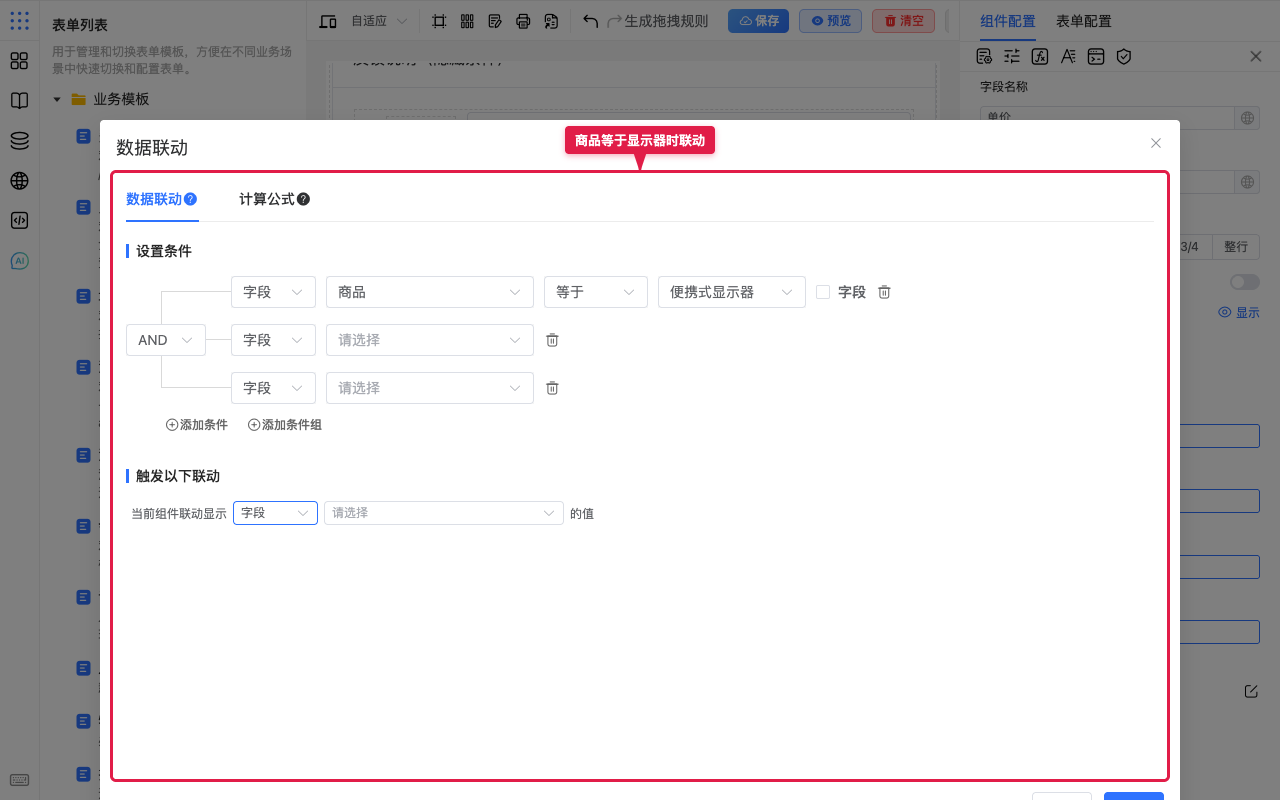Open 请选择 dropdown before 的值

point(444,513)
